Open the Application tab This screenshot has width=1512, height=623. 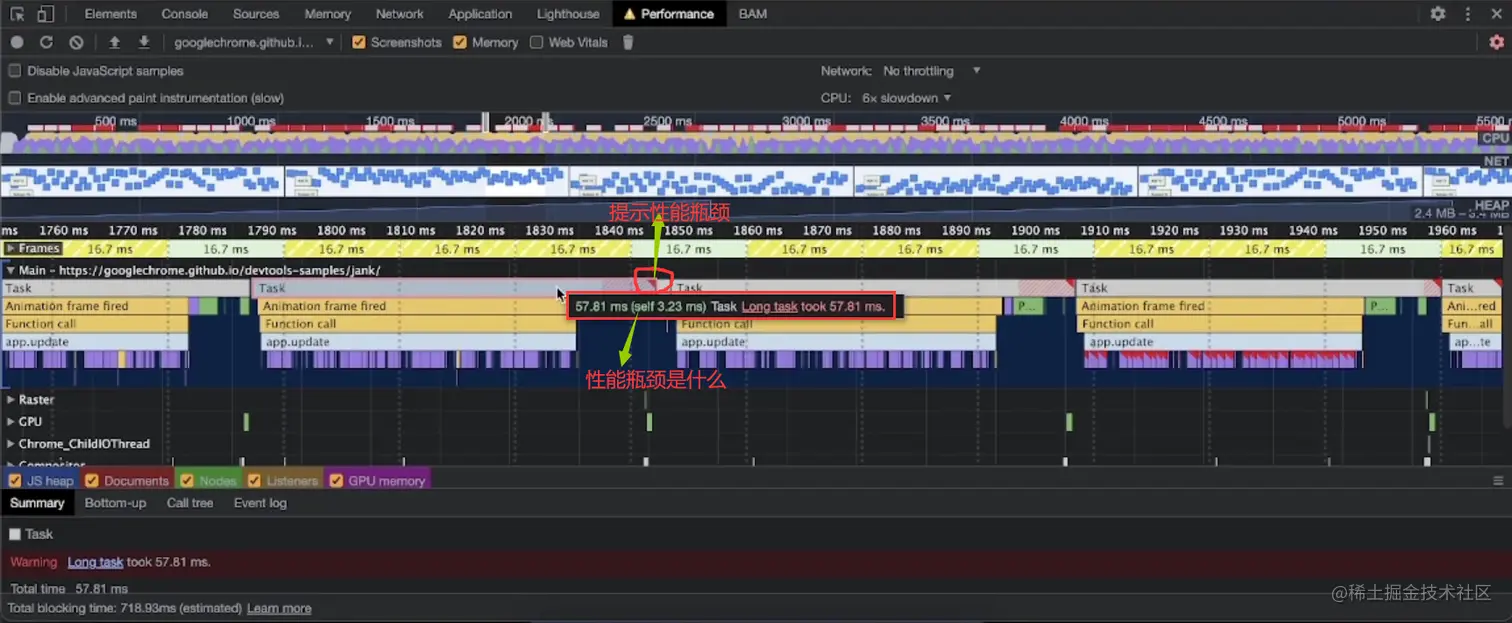(x=480, y=14)
